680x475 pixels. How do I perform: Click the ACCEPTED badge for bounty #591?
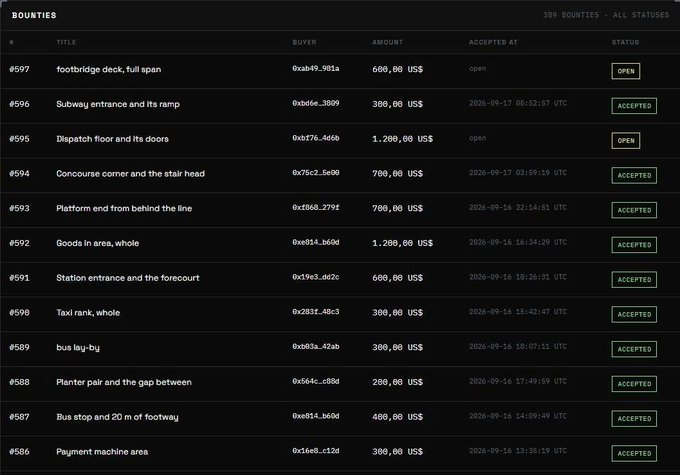634,279
